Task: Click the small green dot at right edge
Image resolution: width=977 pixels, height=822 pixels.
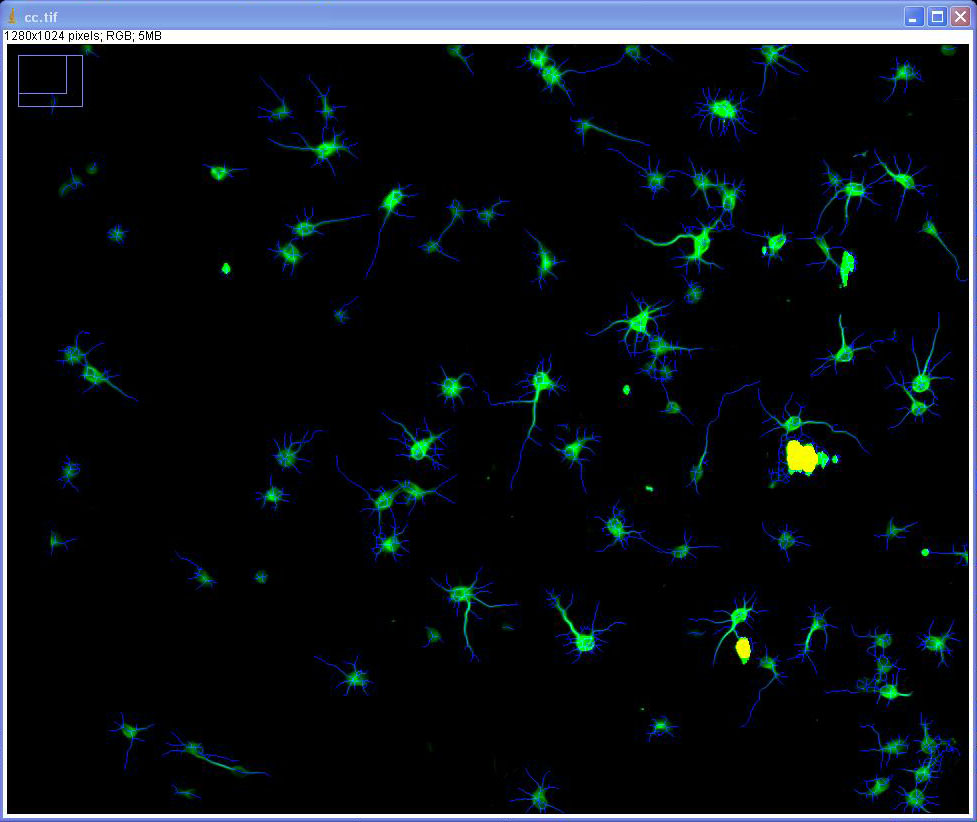Action: (925, 552)
